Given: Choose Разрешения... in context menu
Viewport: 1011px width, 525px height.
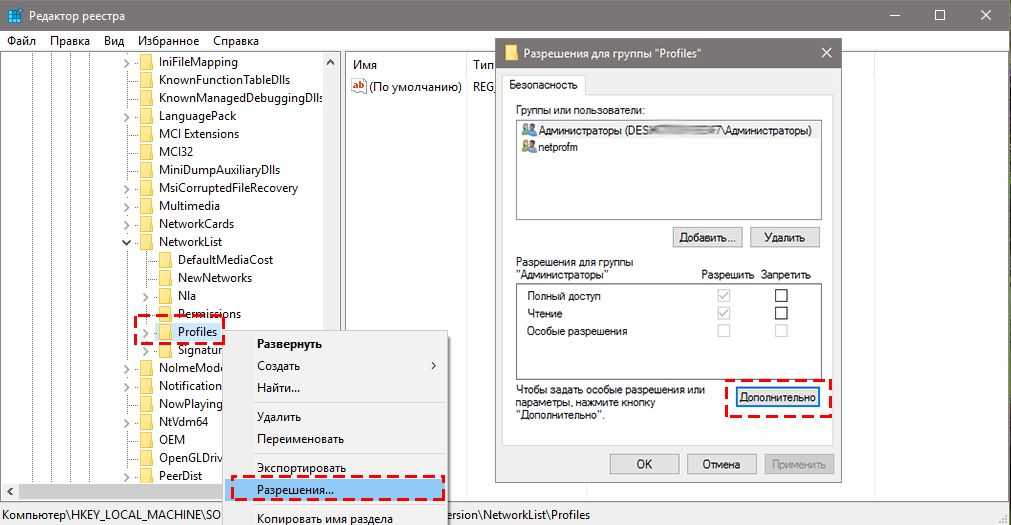Looking at the screenshot, I should click(x=337, y=490).
